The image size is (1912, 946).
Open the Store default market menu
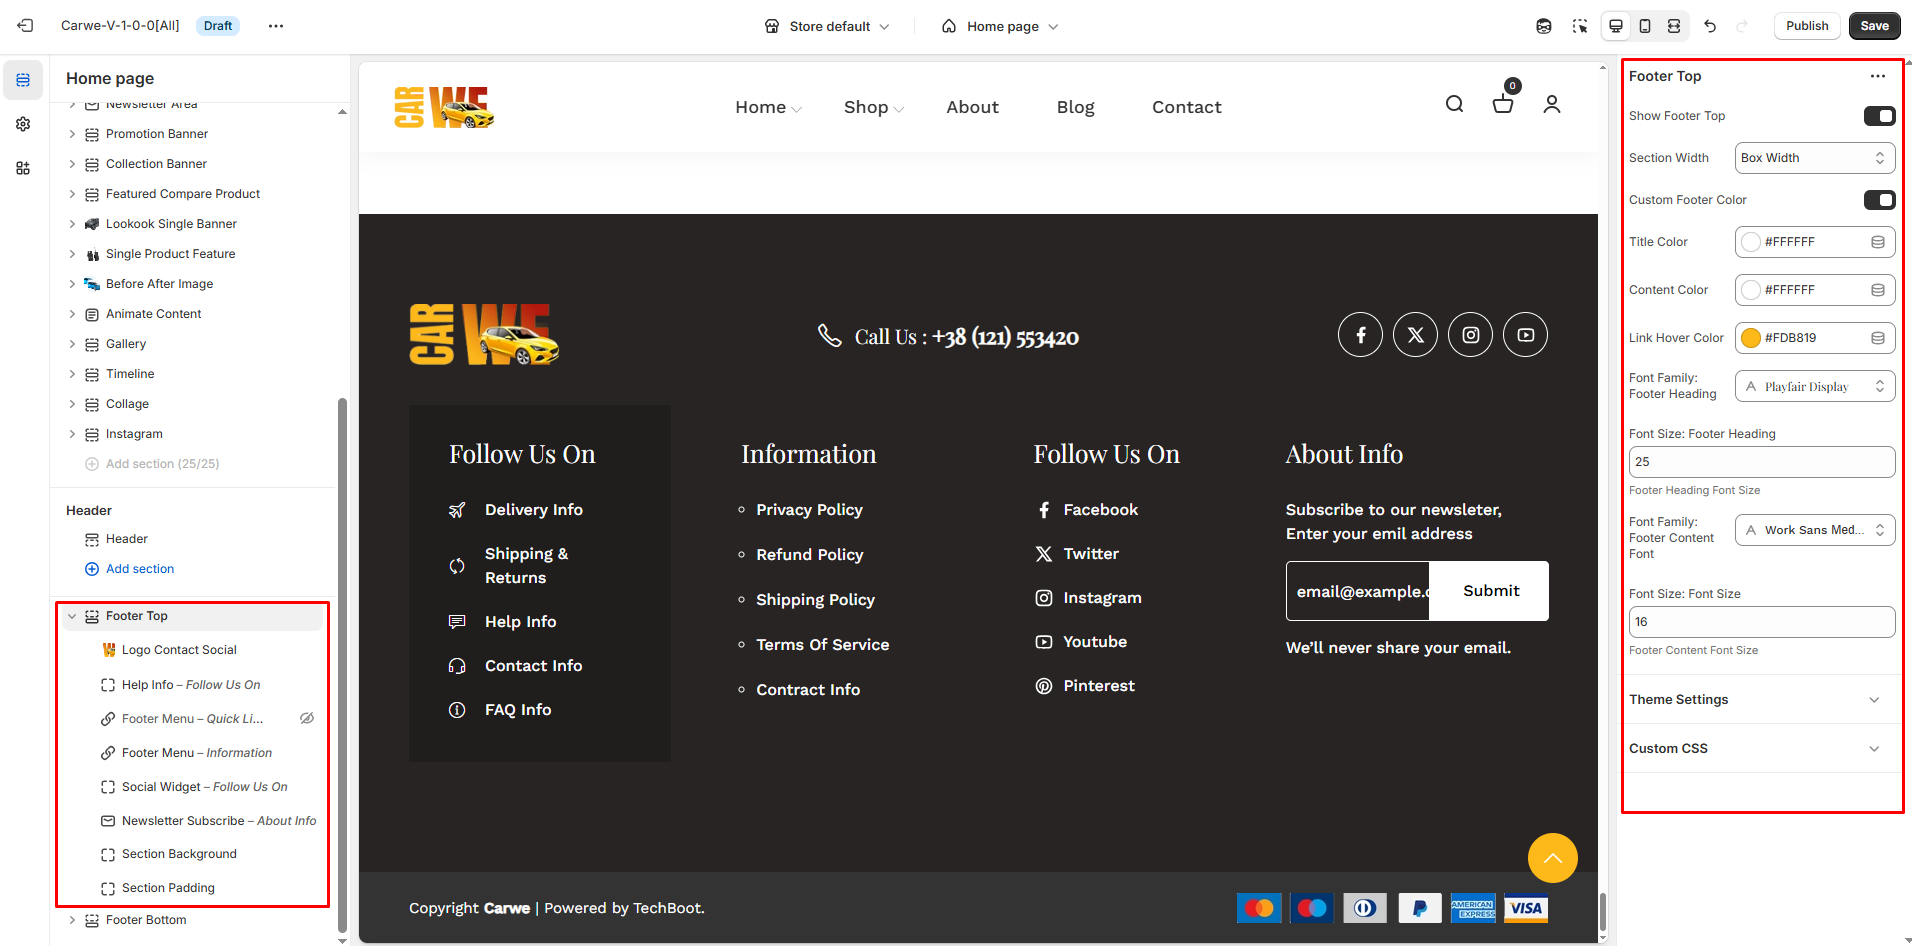pyautogui.click(x=827, y=26)
